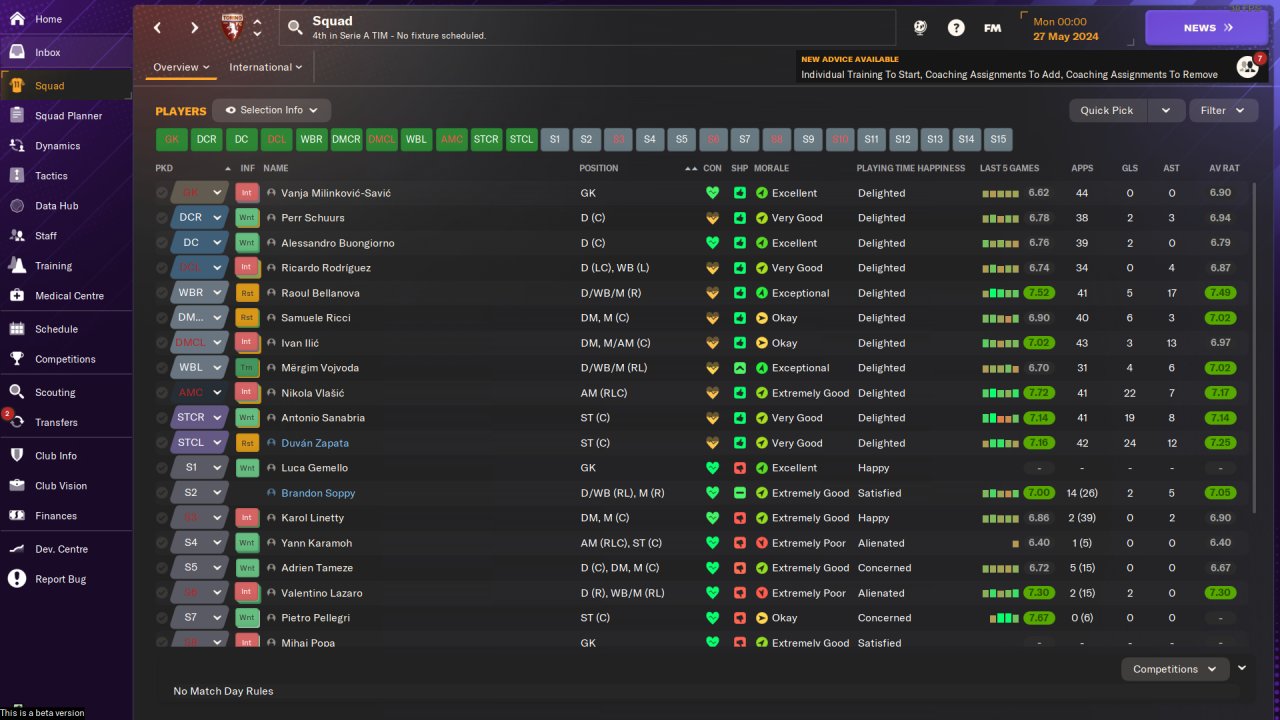The height and width of the screenshot is (720, 1280).
Task: Open Training from the sidebar
Action: pyautogui.click(x=66, y=266)
